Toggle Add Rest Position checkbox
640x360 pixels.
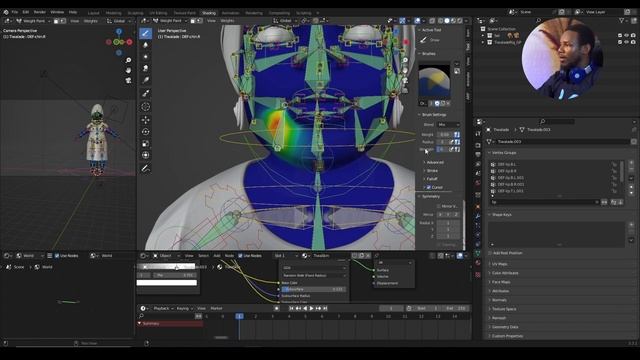(490, 253)
